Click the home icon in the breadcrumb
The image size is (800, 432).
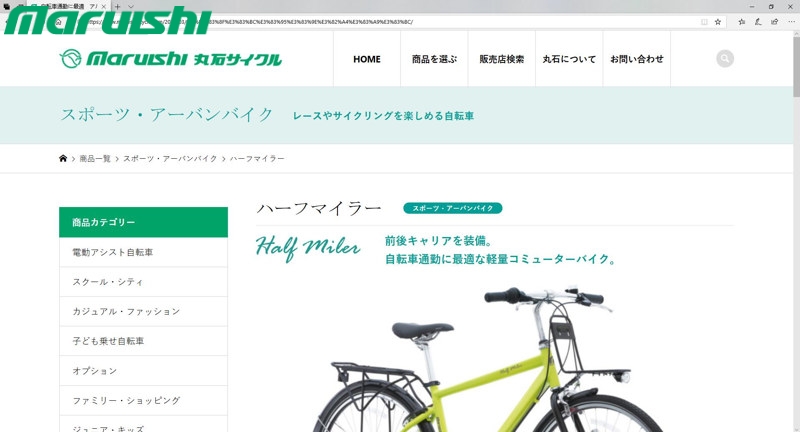click(x=63, y=158)
